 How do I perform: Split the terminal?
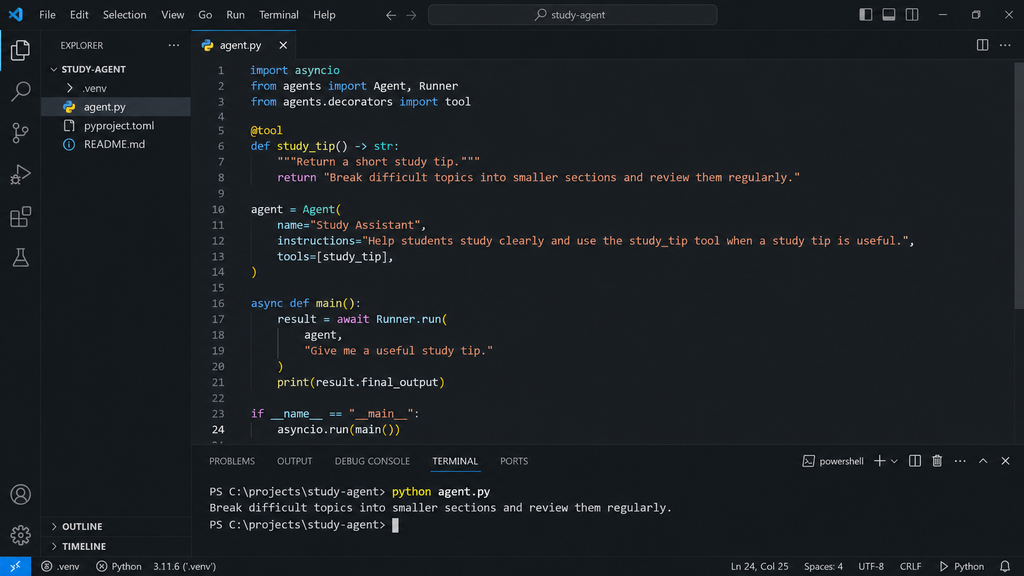[915, 461]
